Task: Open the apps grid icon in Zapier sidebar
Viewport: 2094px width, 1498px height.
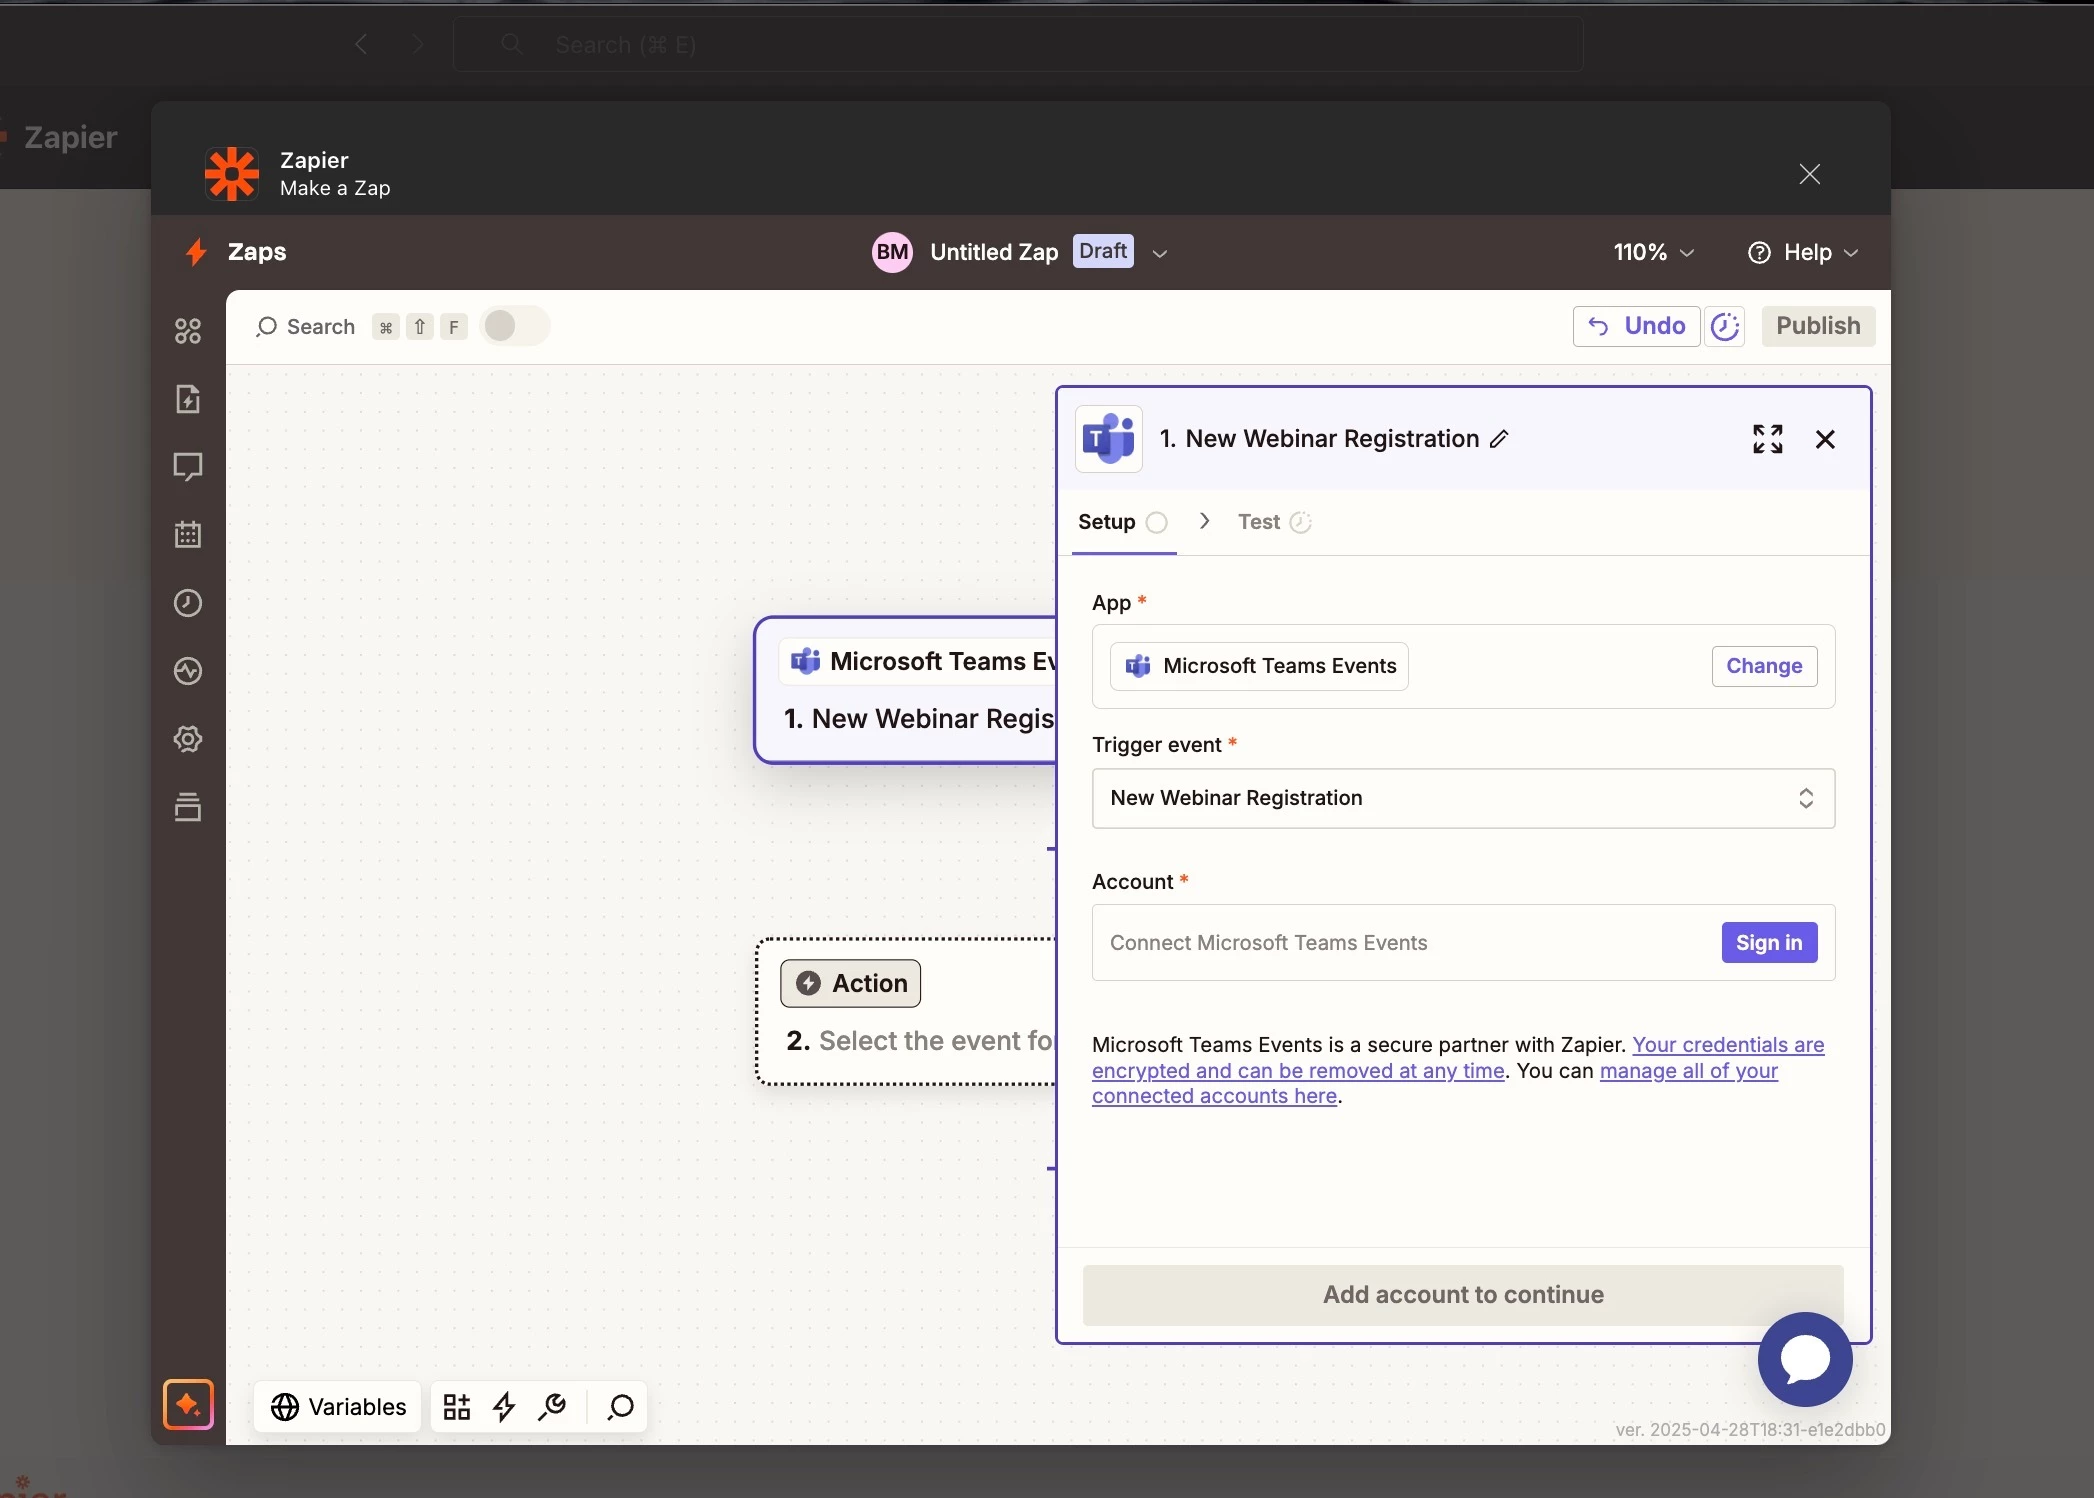Action: tap(188, 331)
